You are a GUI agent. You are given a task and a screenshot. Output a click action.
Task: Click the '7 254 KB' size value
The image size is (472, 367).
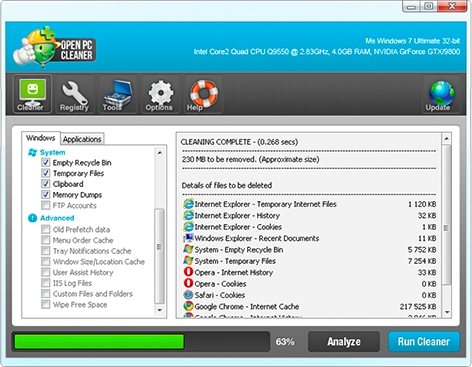(x=422, y=261)
